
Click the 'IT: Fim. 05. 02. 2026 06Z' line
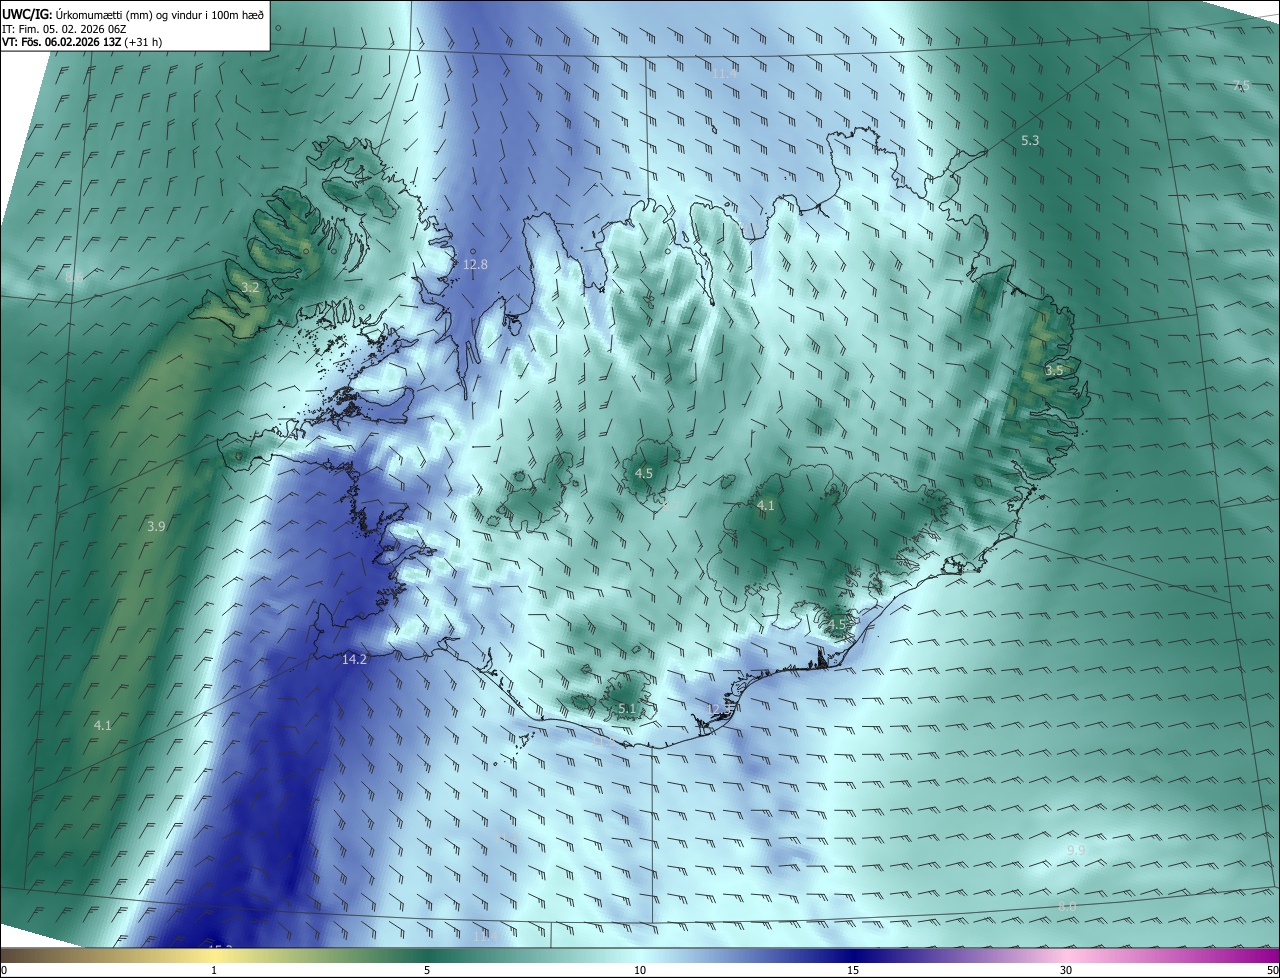click(63, 29)
